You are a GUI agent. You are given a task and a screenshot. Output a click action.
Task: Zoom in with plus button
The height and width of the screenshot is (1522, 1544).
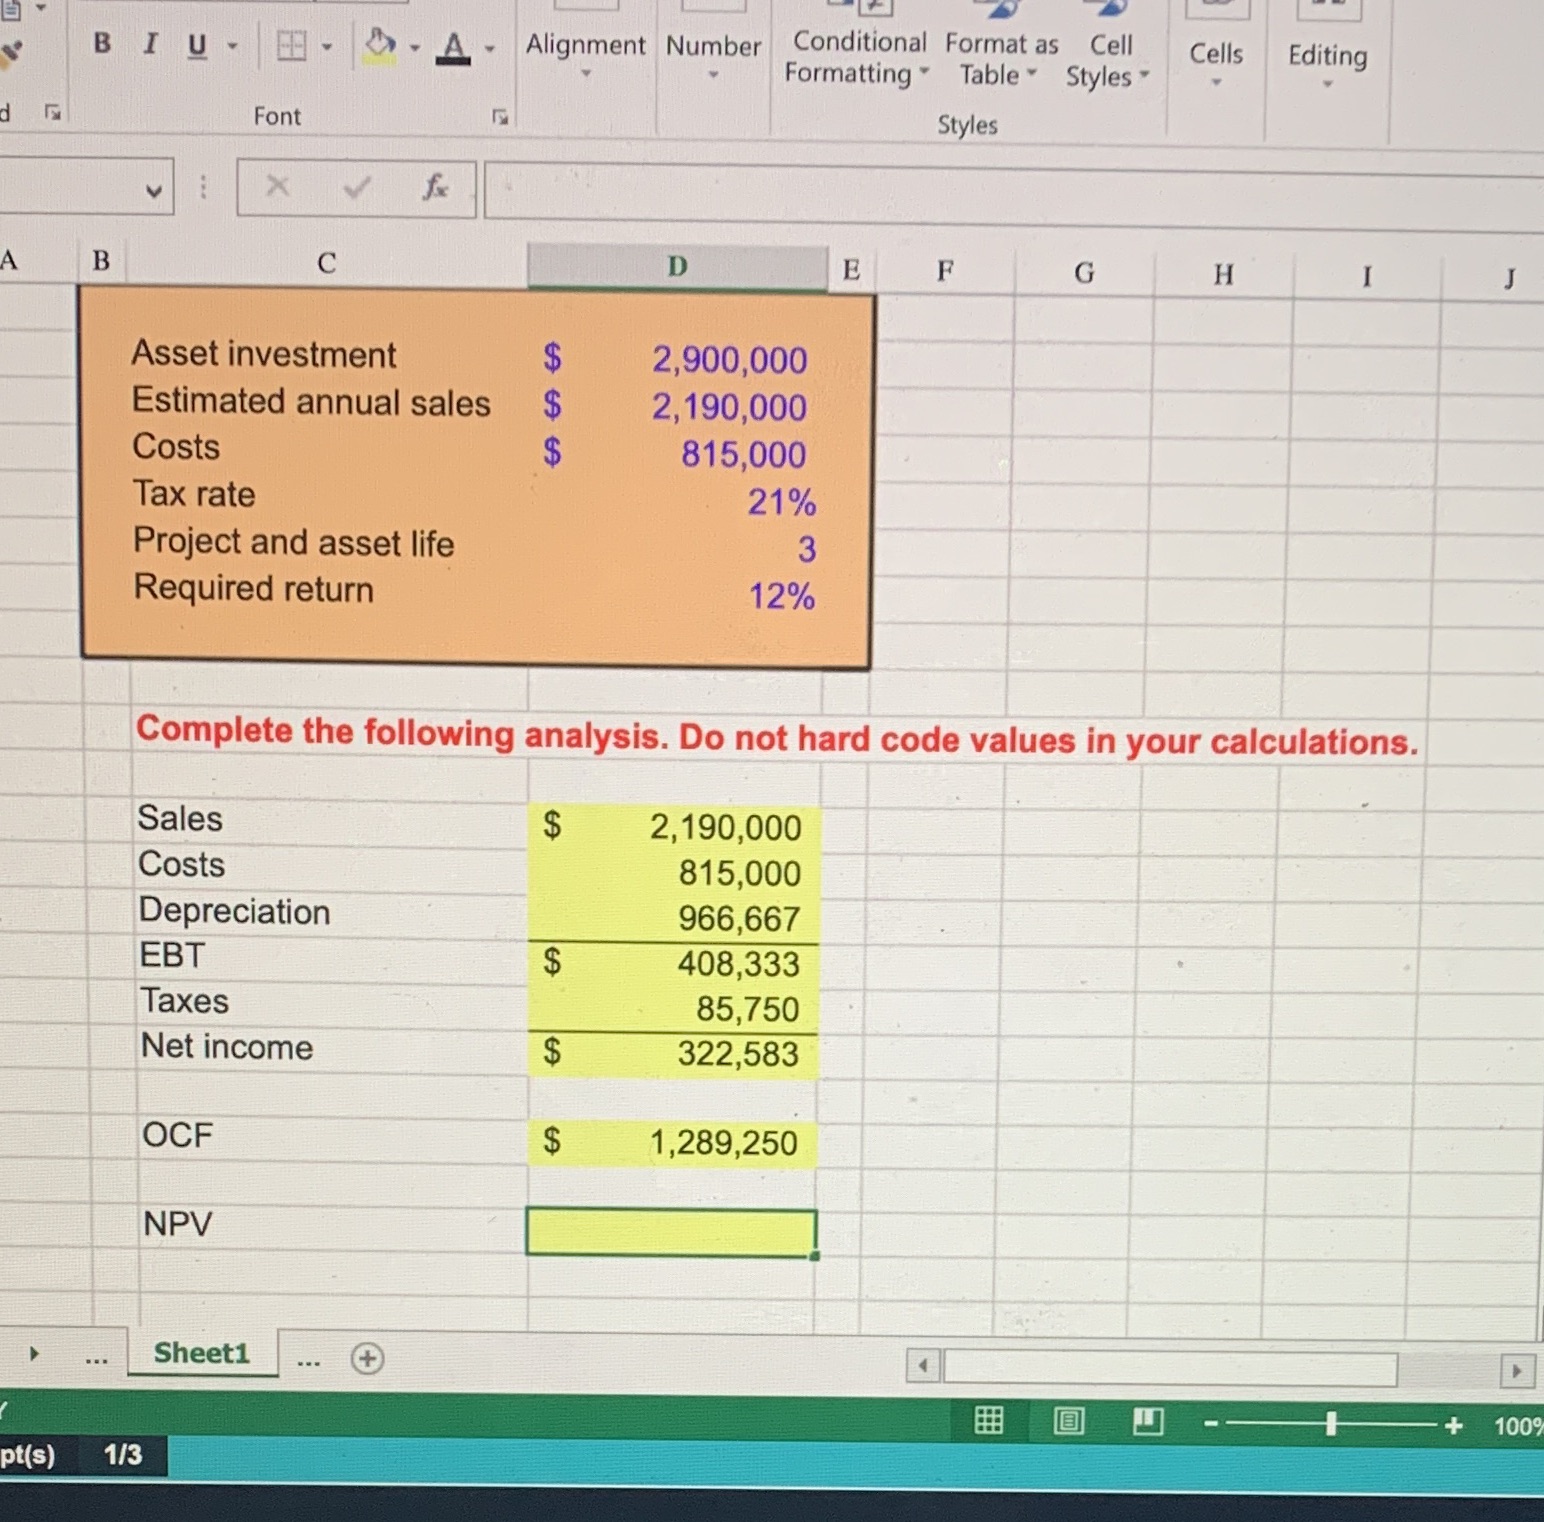1453,1425
